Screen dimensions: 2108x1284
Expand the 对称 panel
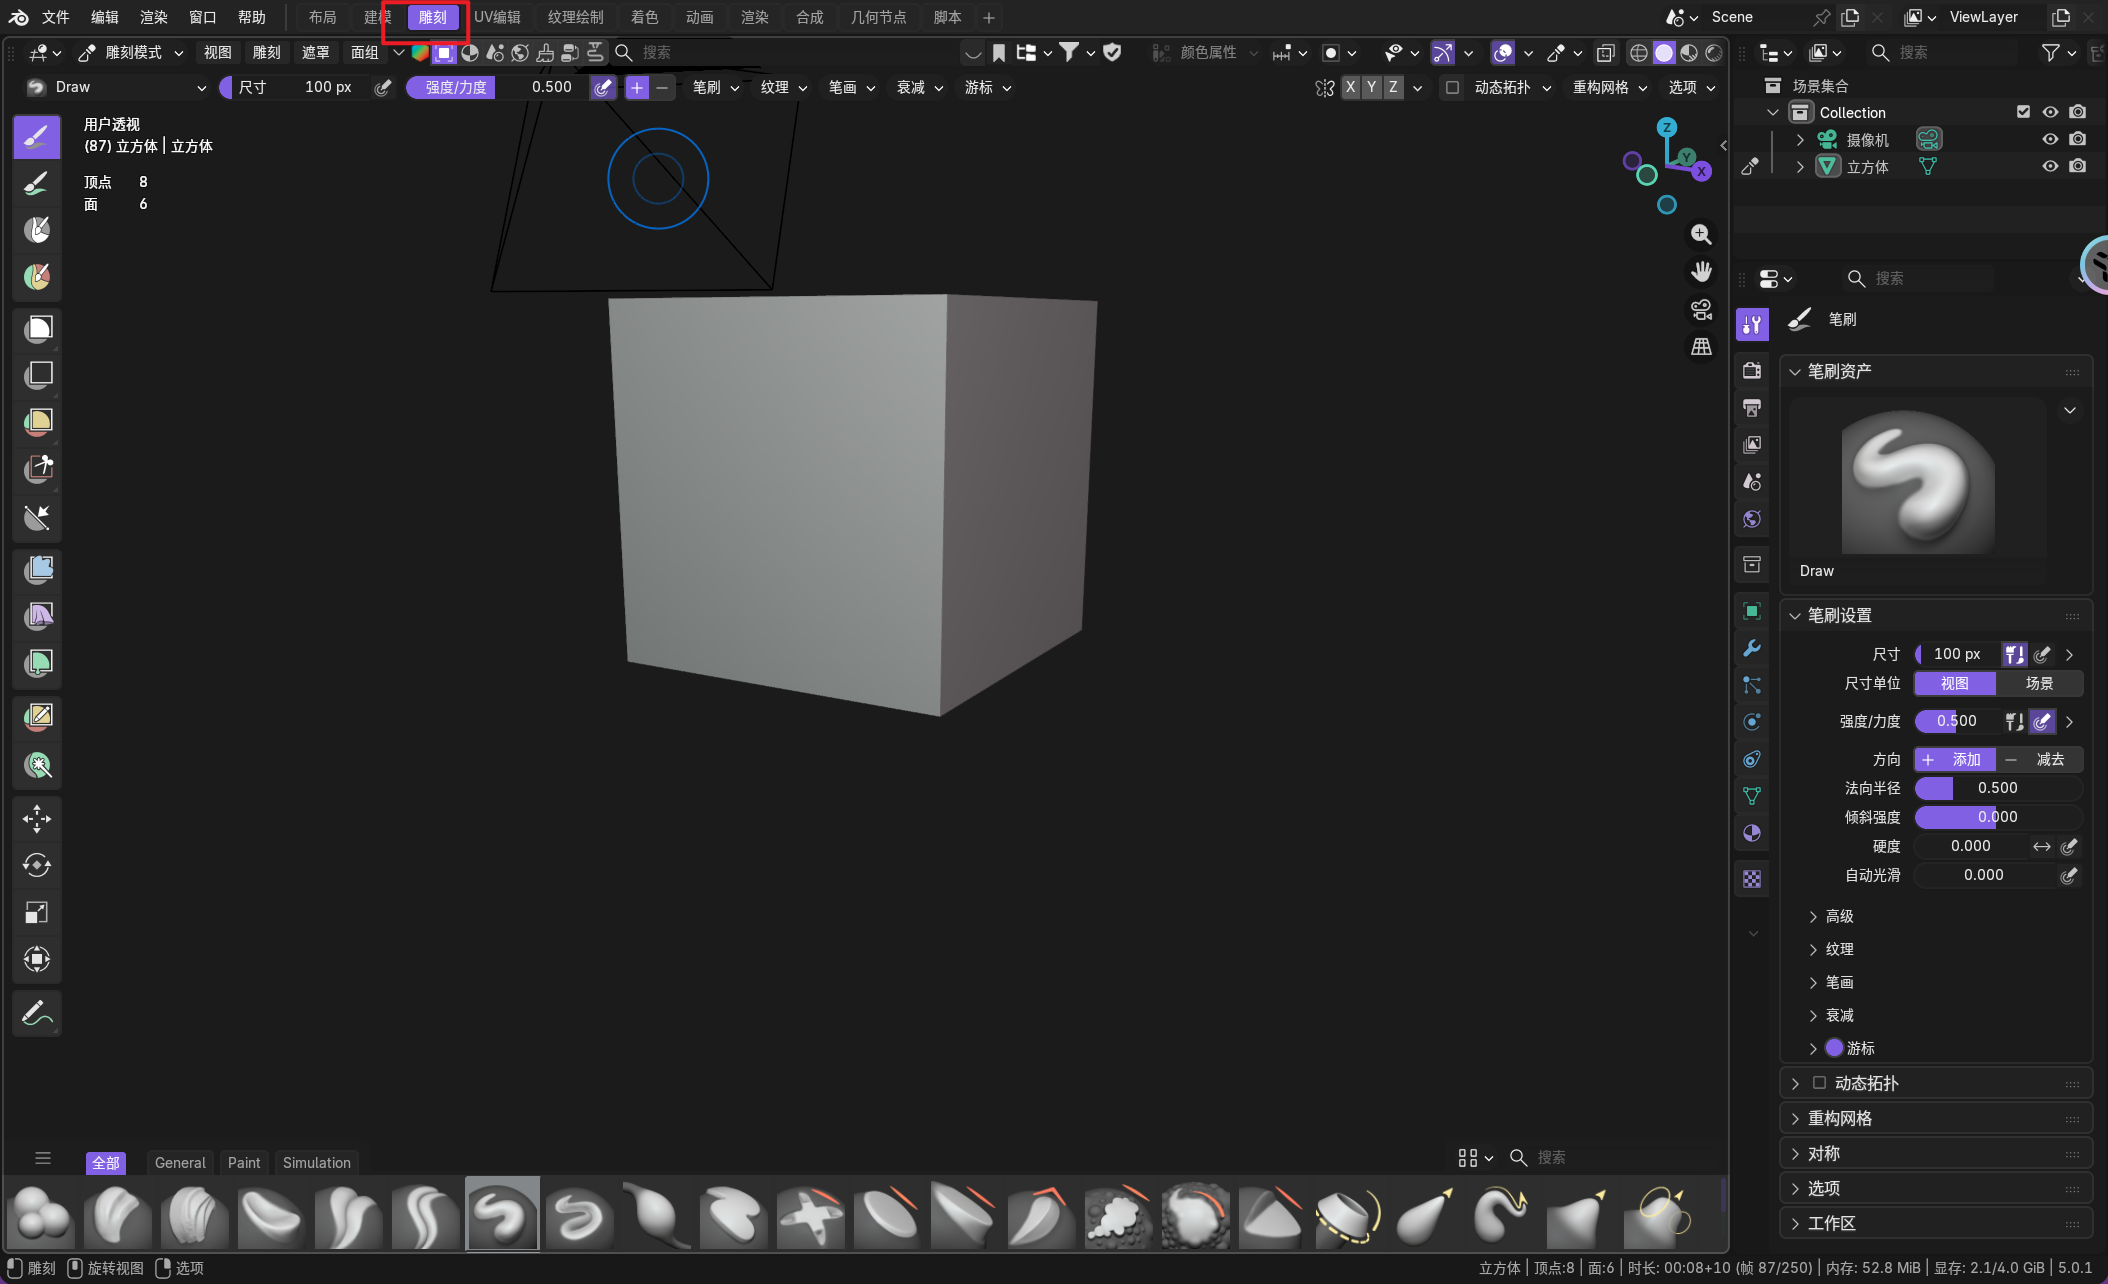point(1822,1153)
